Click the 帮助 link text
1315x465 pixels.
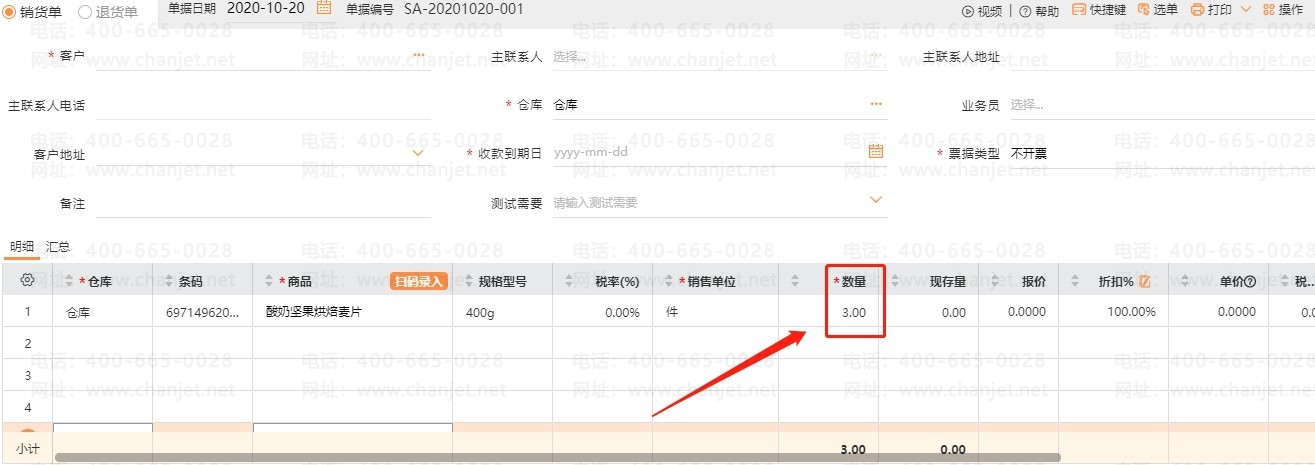coord(1047,10)
